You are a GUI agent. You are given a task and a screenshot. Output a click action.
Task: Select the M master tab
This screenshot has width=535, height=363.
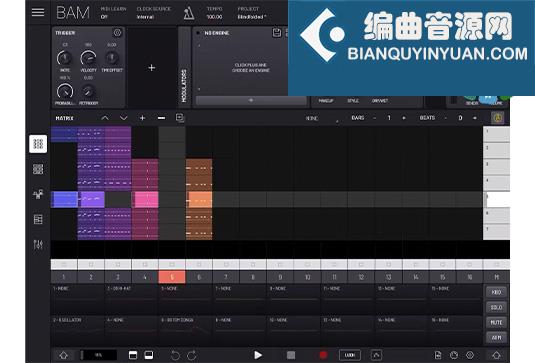pyautogui.click(x=496, y=277)
